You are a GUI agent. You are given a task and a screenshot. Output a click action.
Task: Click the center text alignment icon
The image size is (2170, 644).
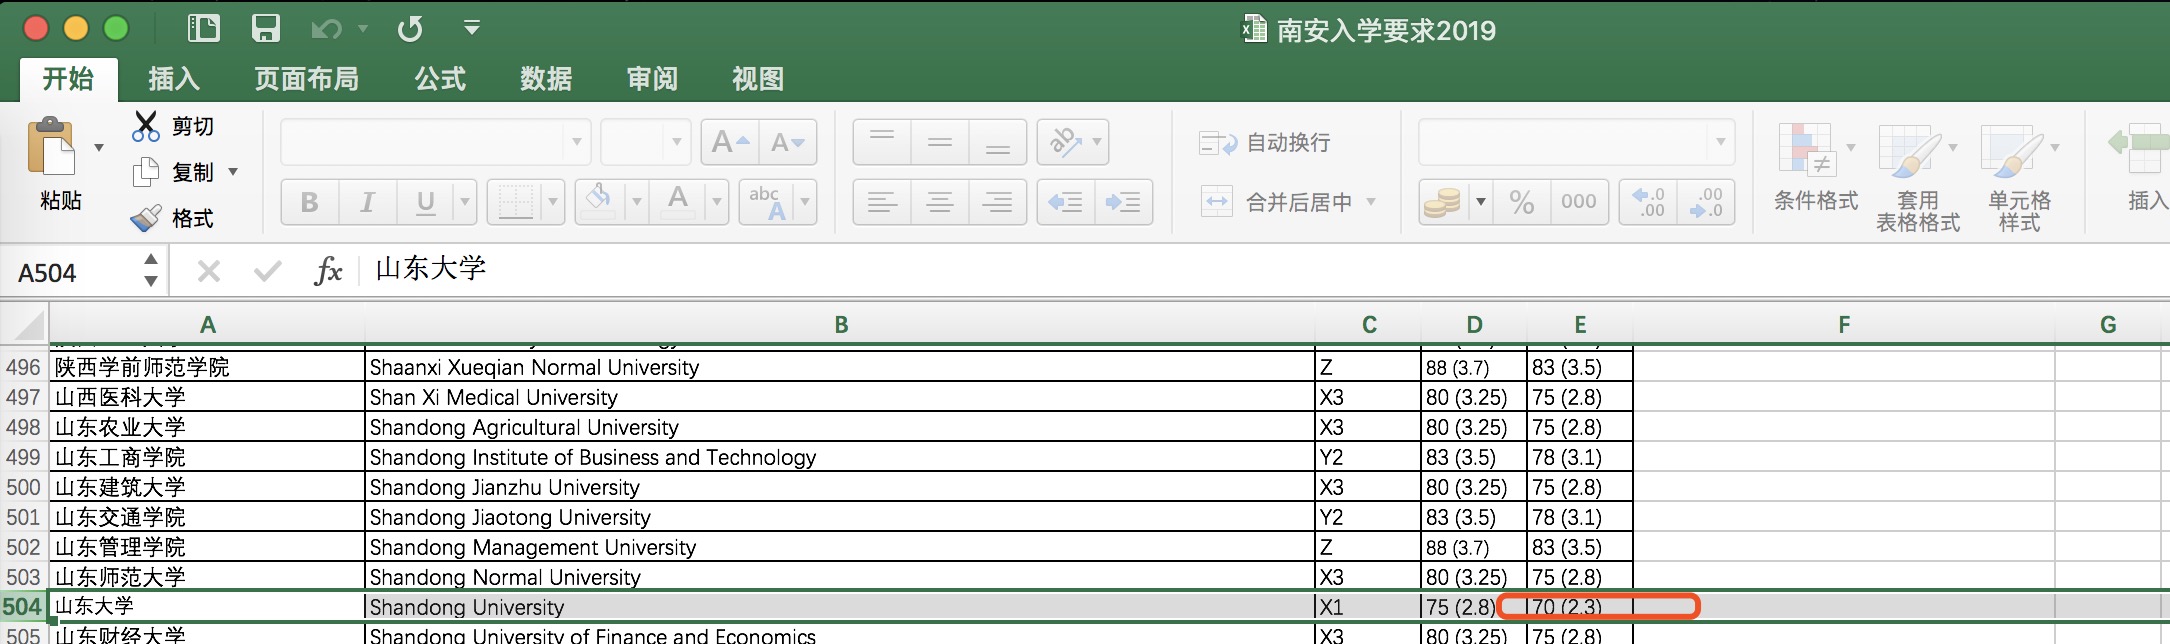[x=939, y=203]
